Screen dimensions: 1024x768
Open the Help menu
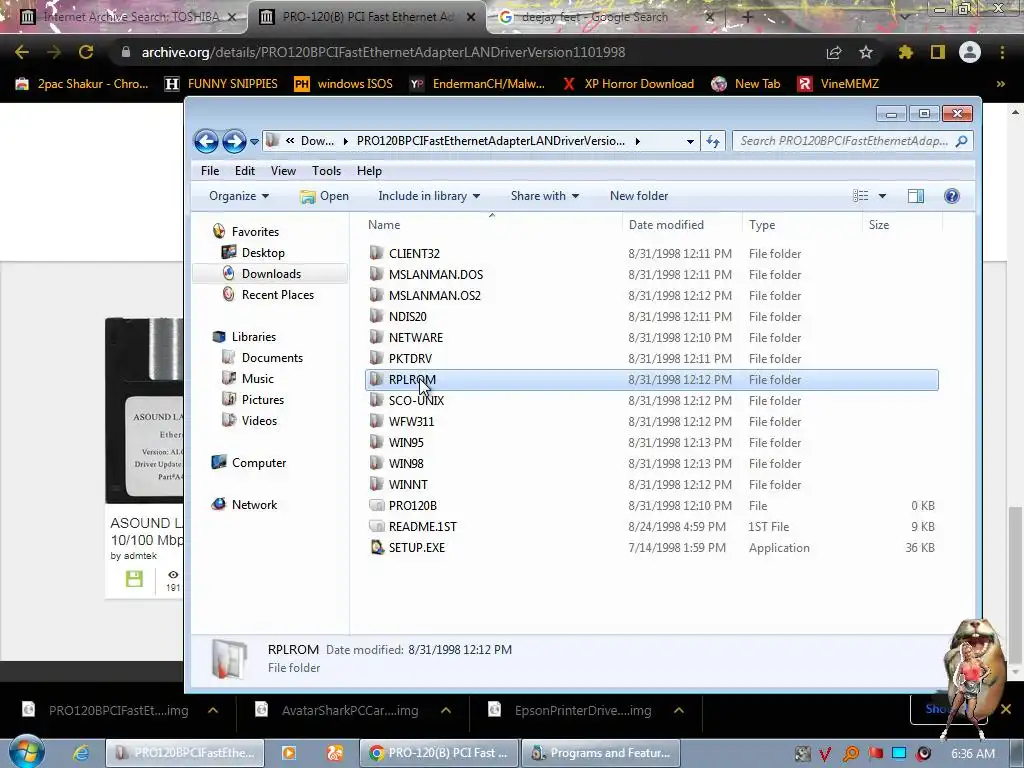click(369, 171)
